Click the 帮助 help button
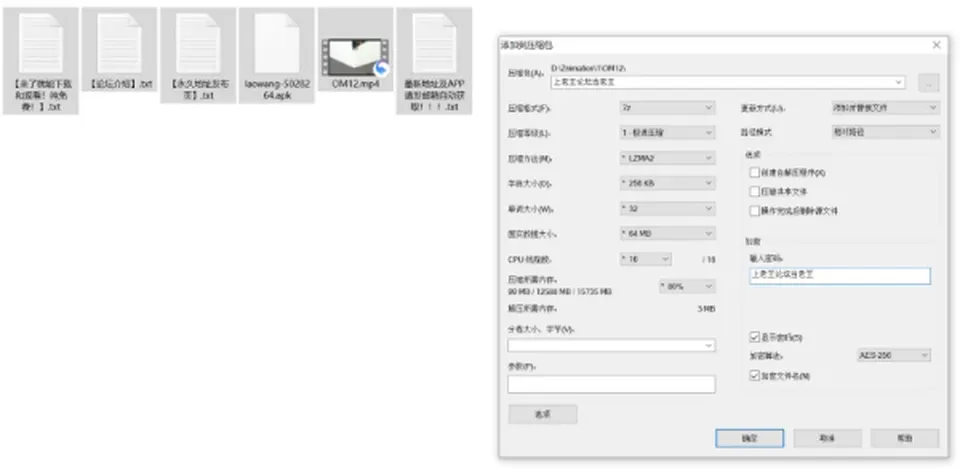 pyautogui.click(x=905, y=438)
